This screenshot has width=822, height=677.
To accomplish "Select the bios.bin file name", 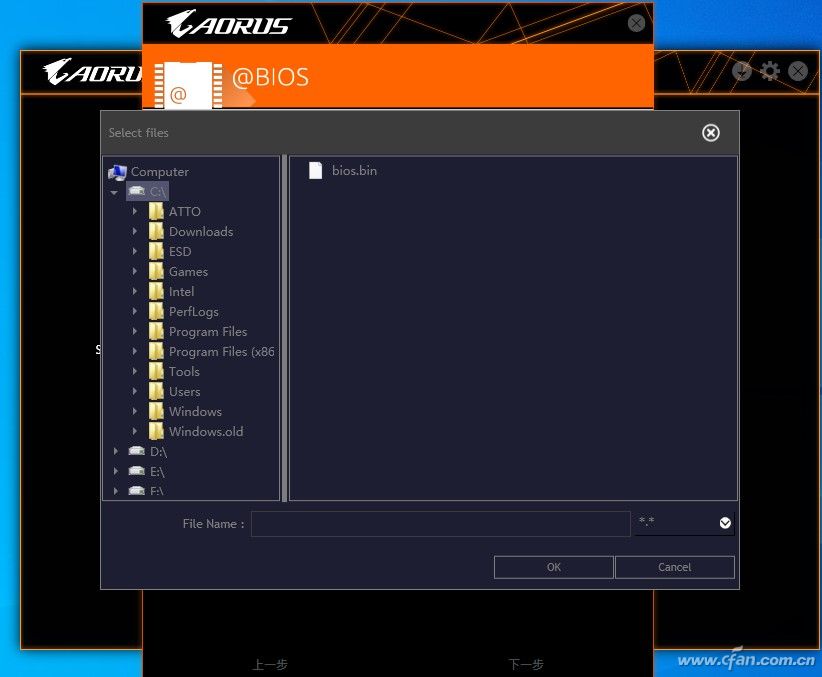I will 354,170.
